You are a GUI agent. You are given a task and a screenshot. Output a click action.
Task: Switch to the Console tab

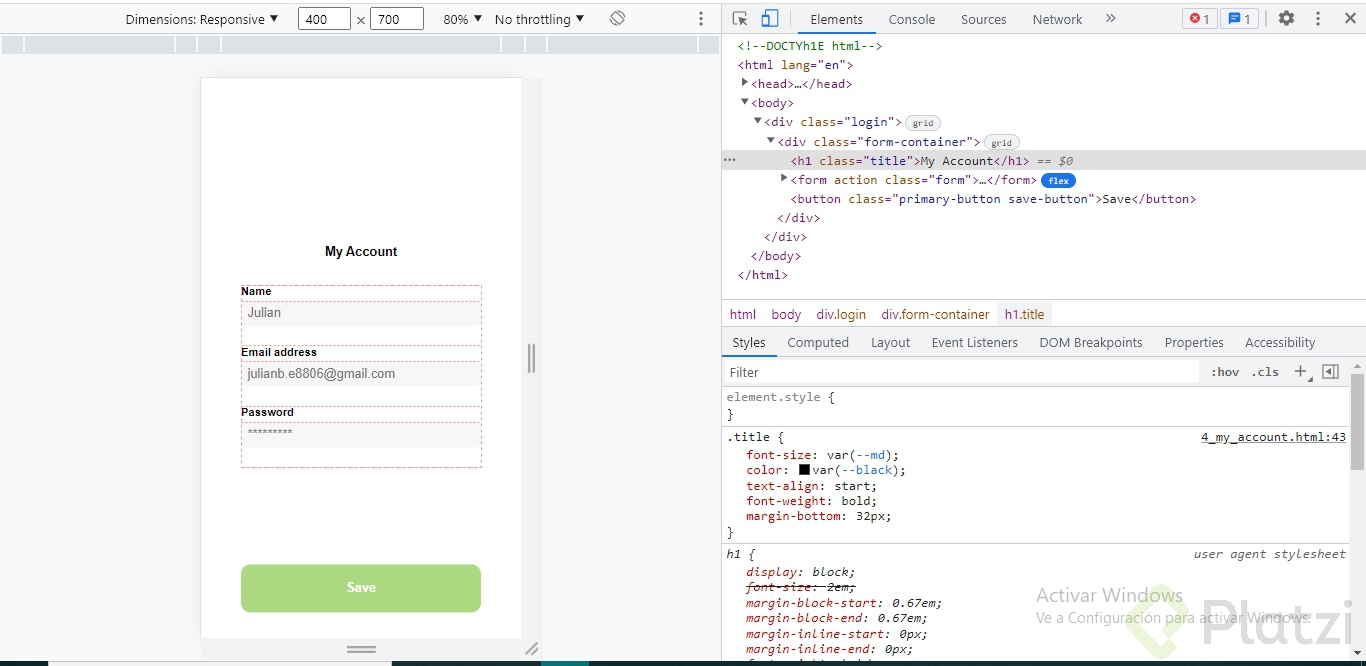click(x=912, y=19)
